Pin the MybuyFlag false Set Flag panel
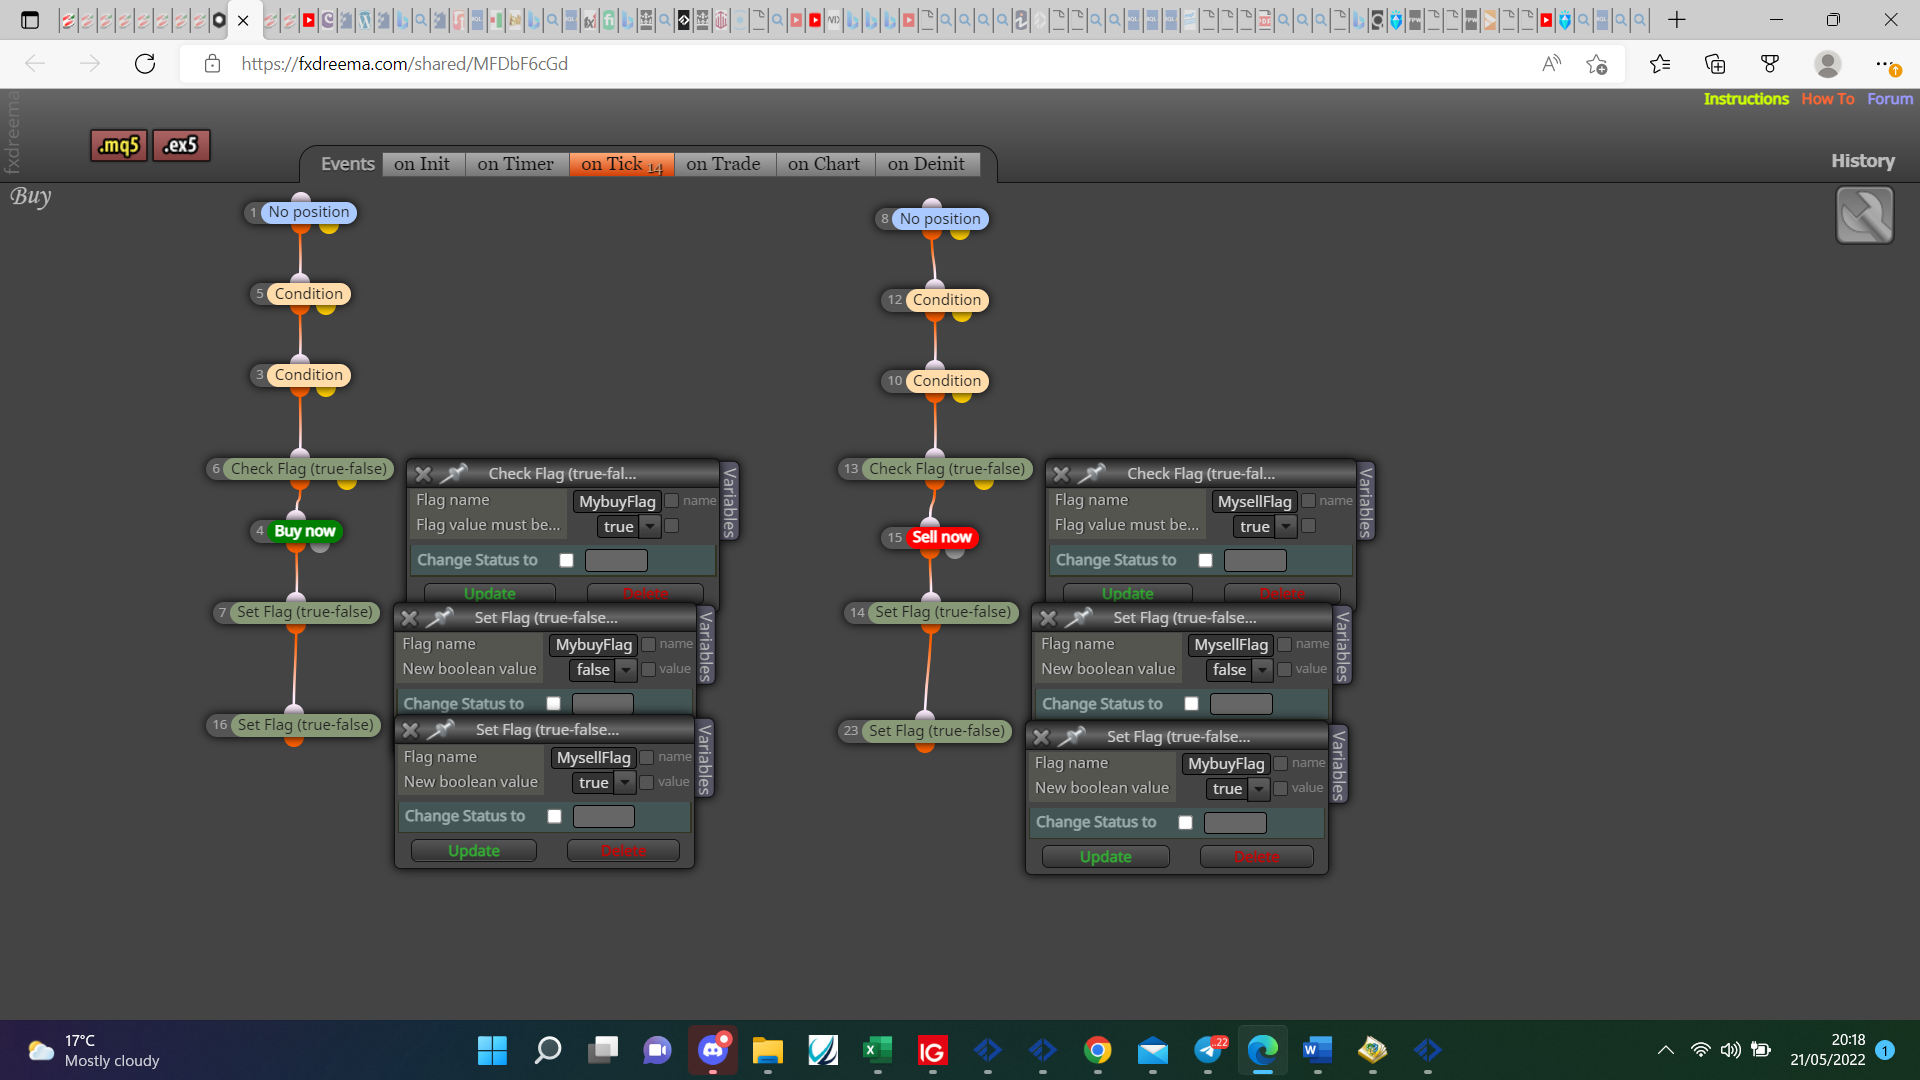1920x1080 pixels. tap(440, 617)
